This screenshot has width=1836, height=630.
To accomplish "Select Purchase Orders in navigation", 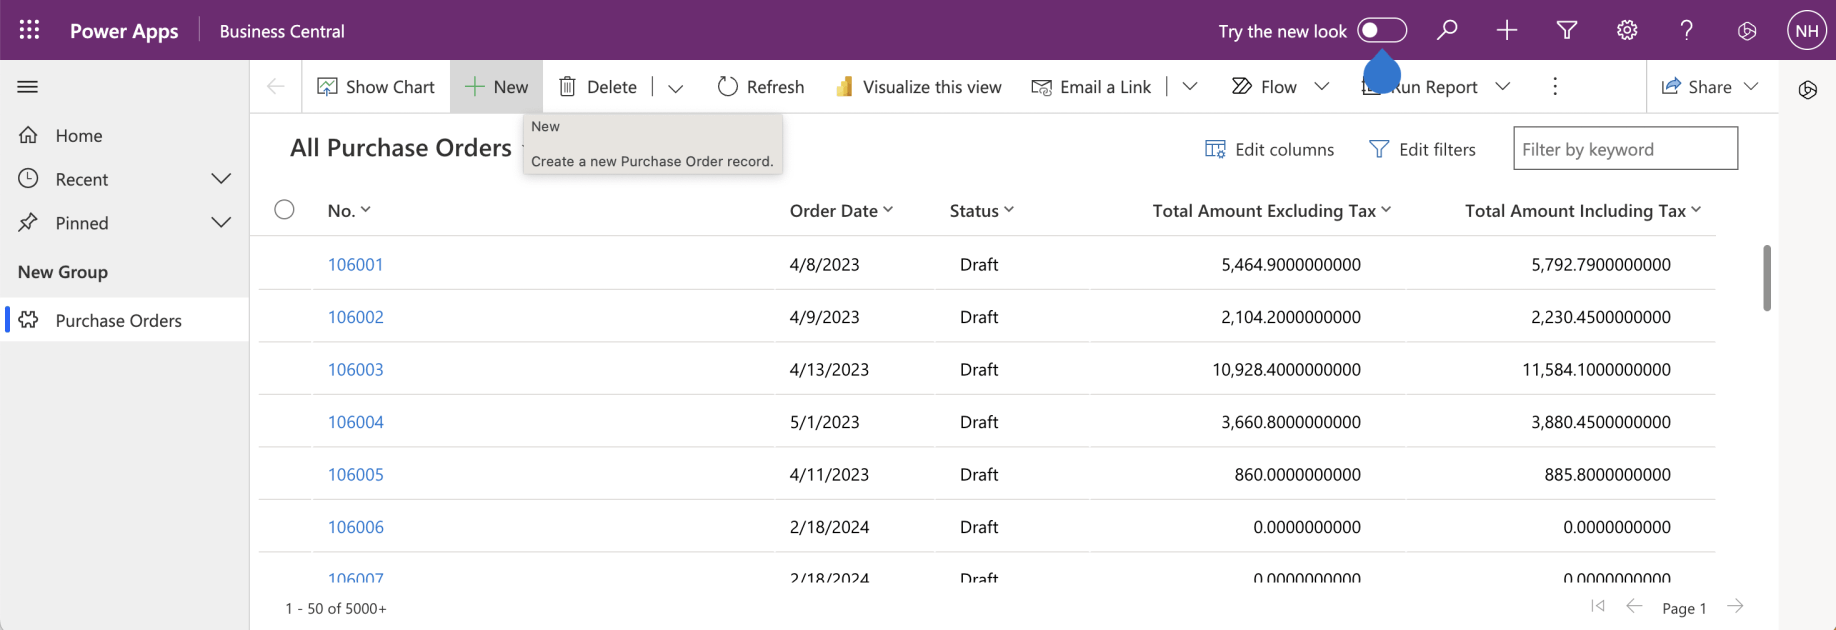I will pyautogui.click(x=118, y=321).
